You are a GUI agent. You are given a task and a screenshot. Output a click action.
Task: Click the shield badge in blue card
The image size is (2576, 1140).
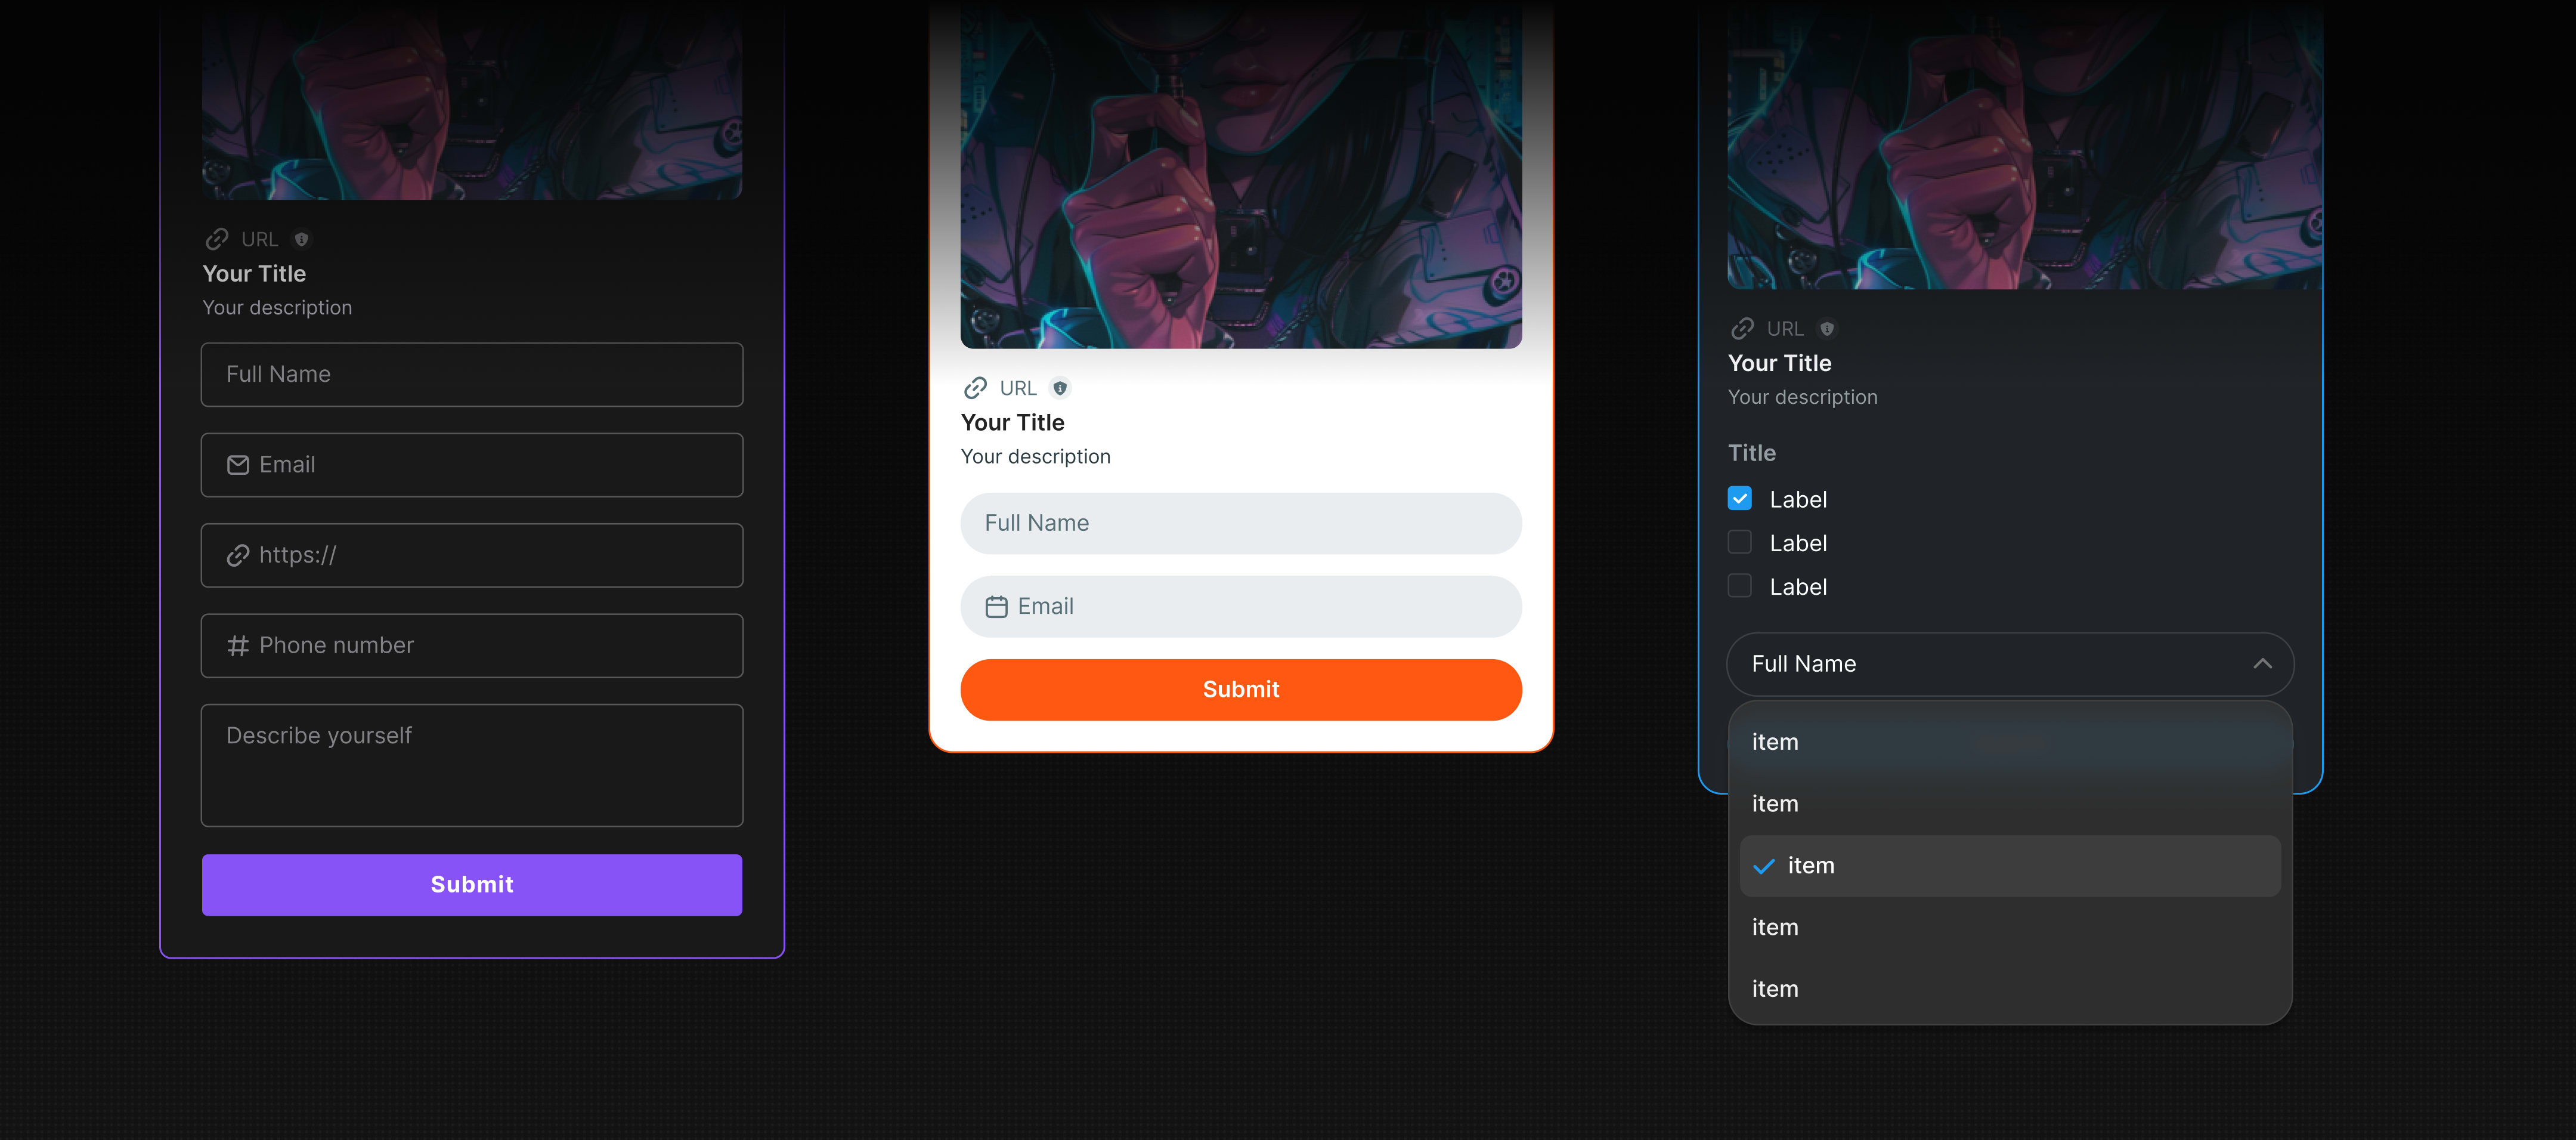(x=1827, y=329)
